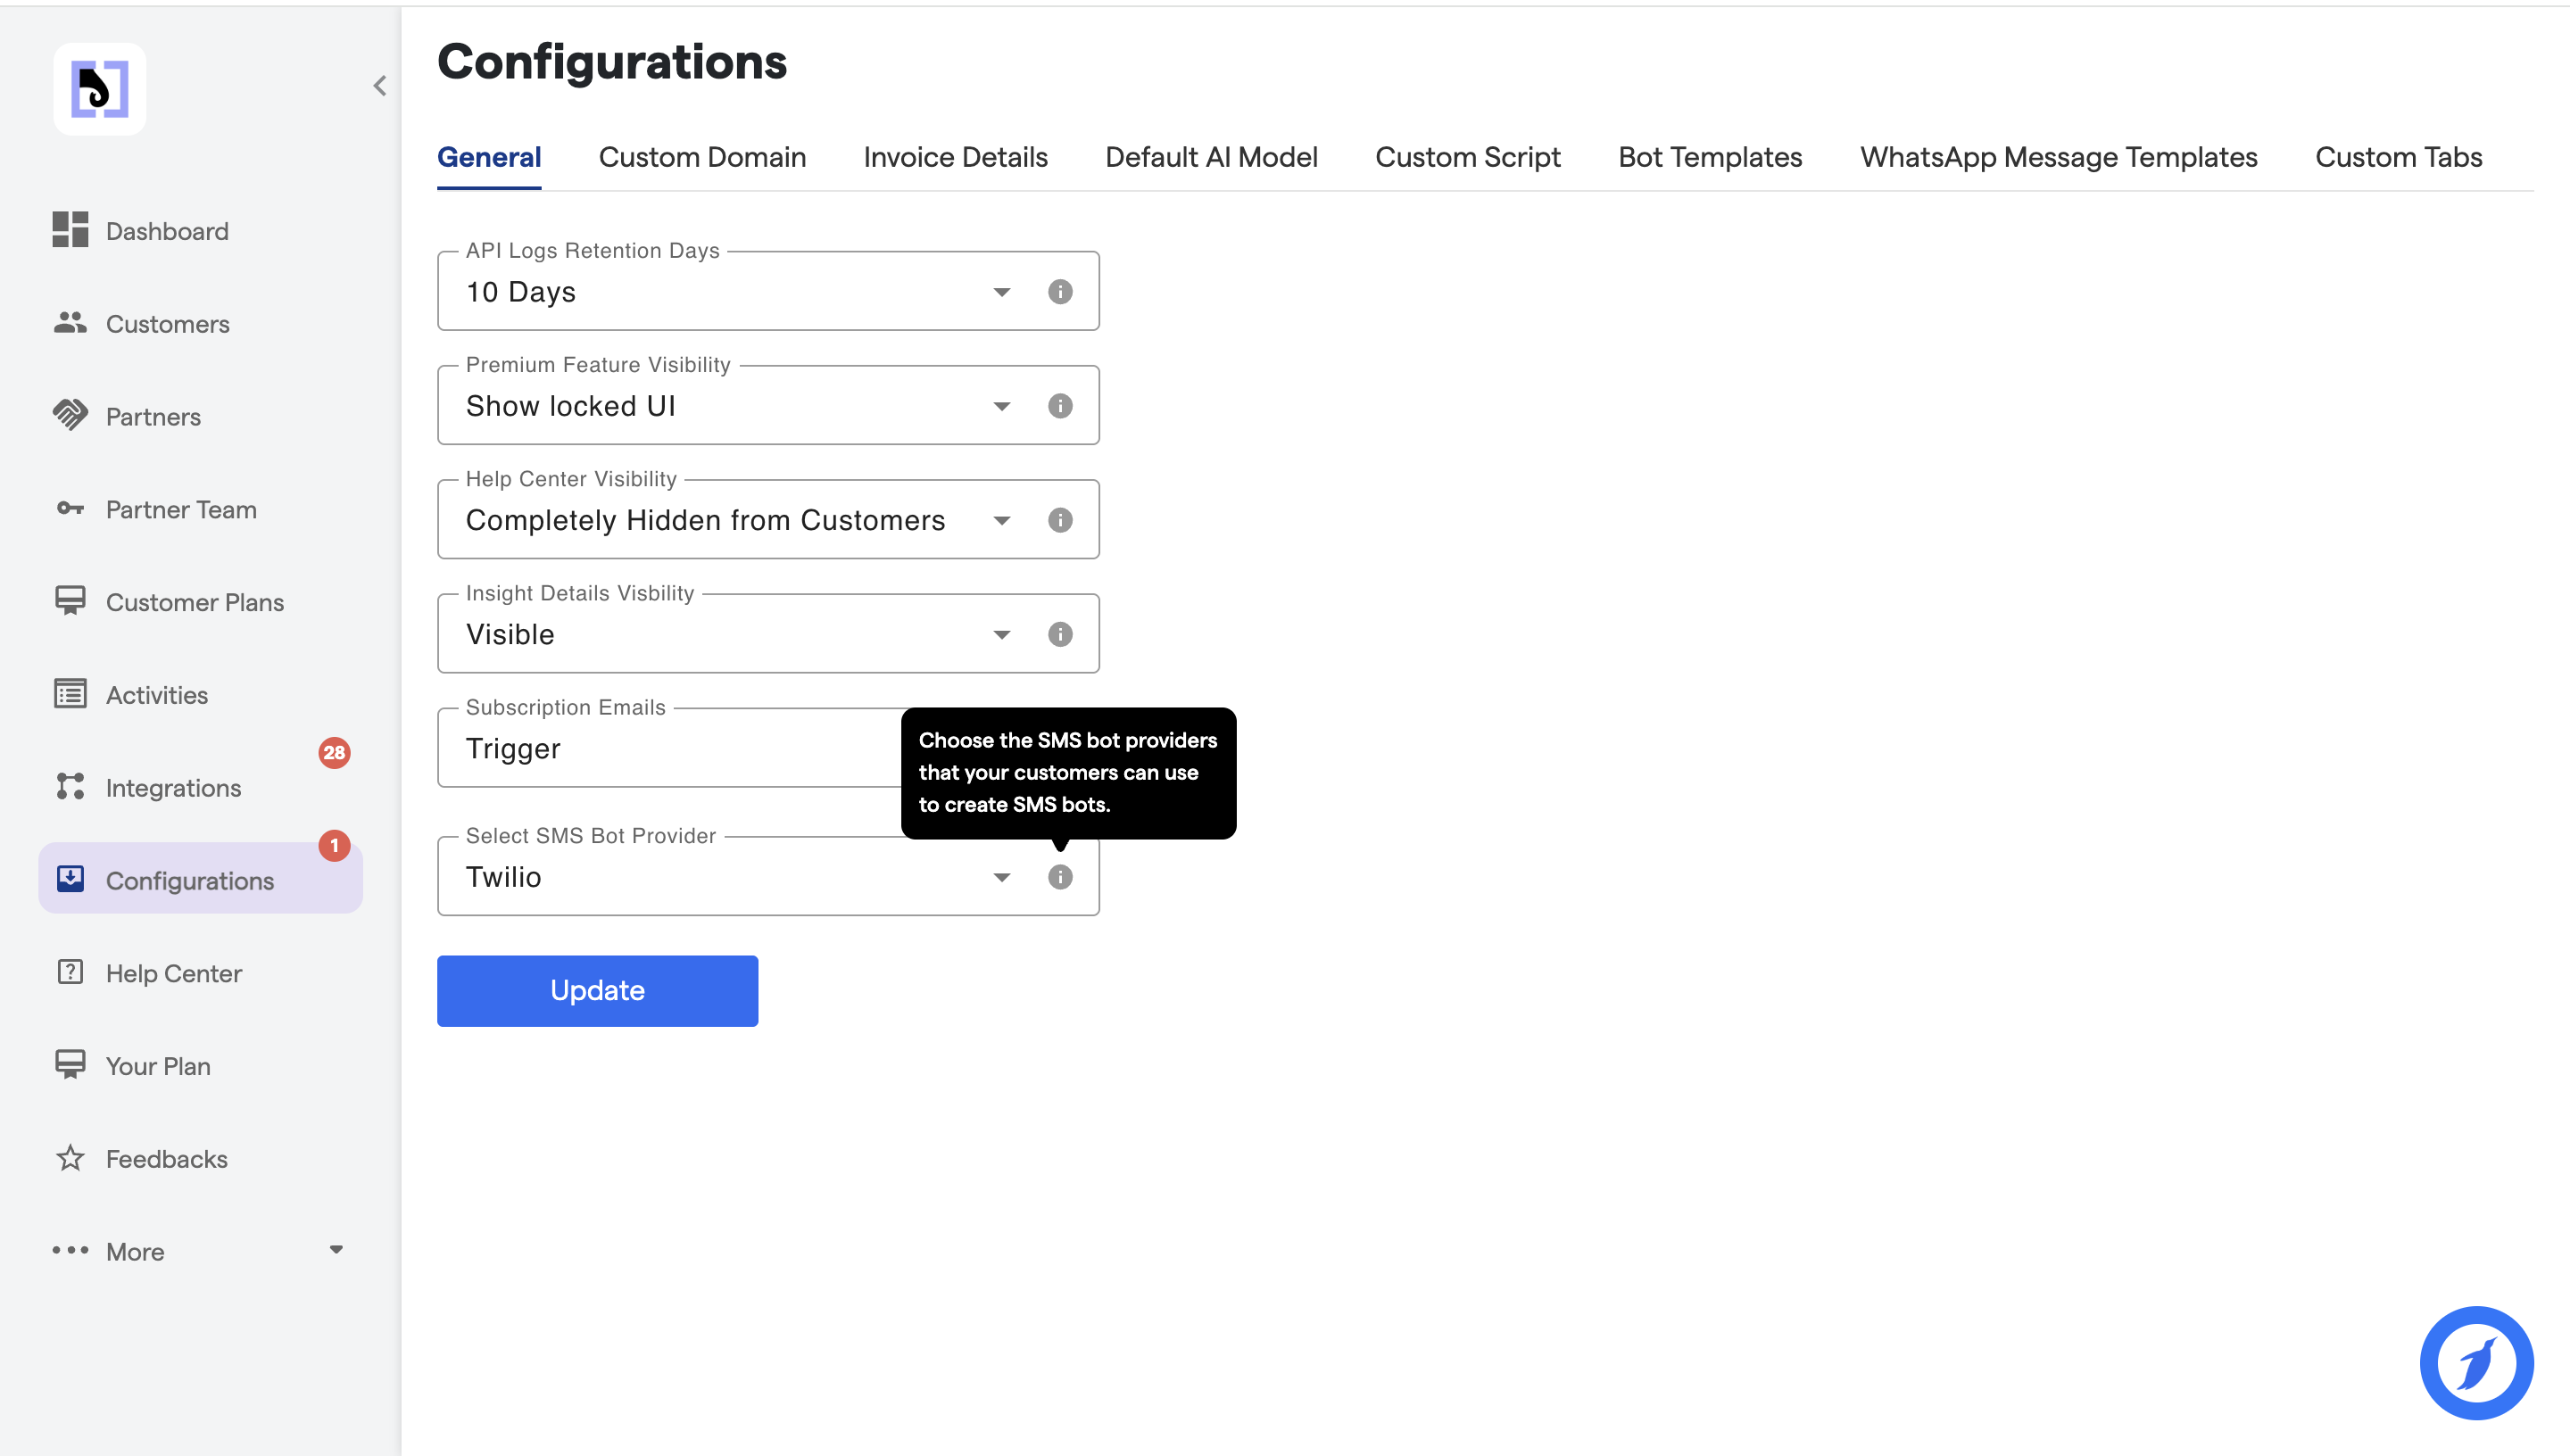The image size is (2570, 1456).
Task: Collapse the sidebar with chevron arrow
Action: pos(380,86)
